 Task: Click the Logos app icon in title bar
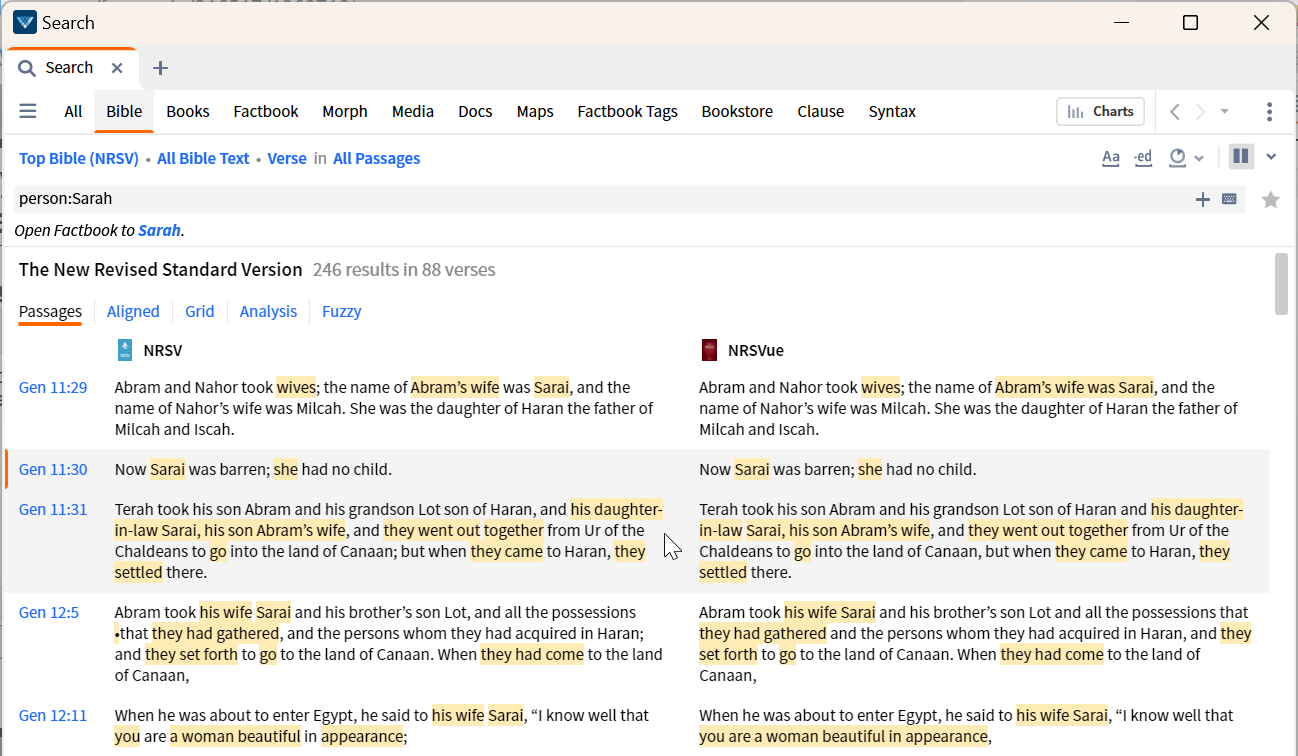pyautogui.click(x=25, y=22)
